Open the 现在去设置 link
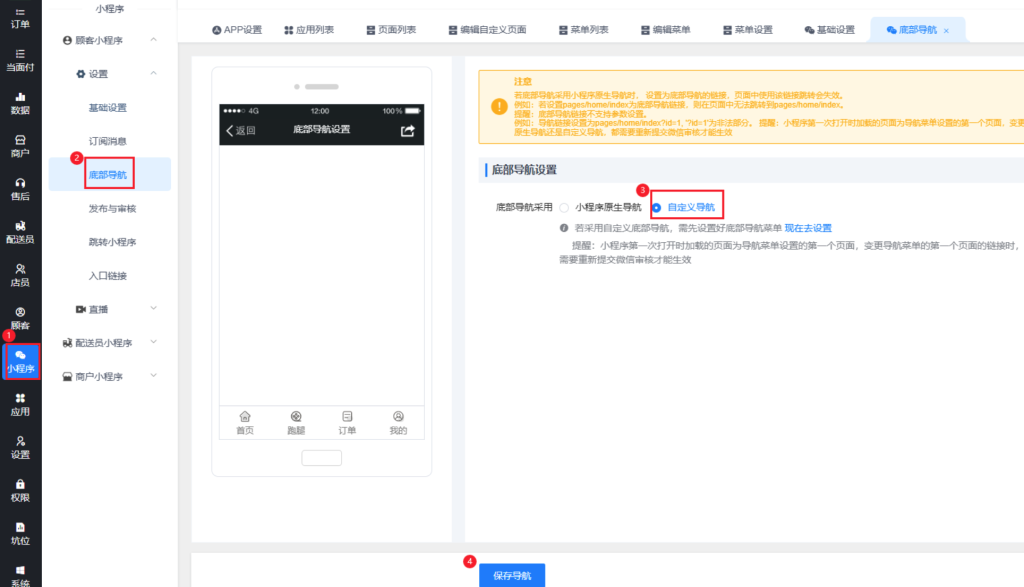Image resolution: width=1024 pixels, height=587 pixels. (808, 228)
